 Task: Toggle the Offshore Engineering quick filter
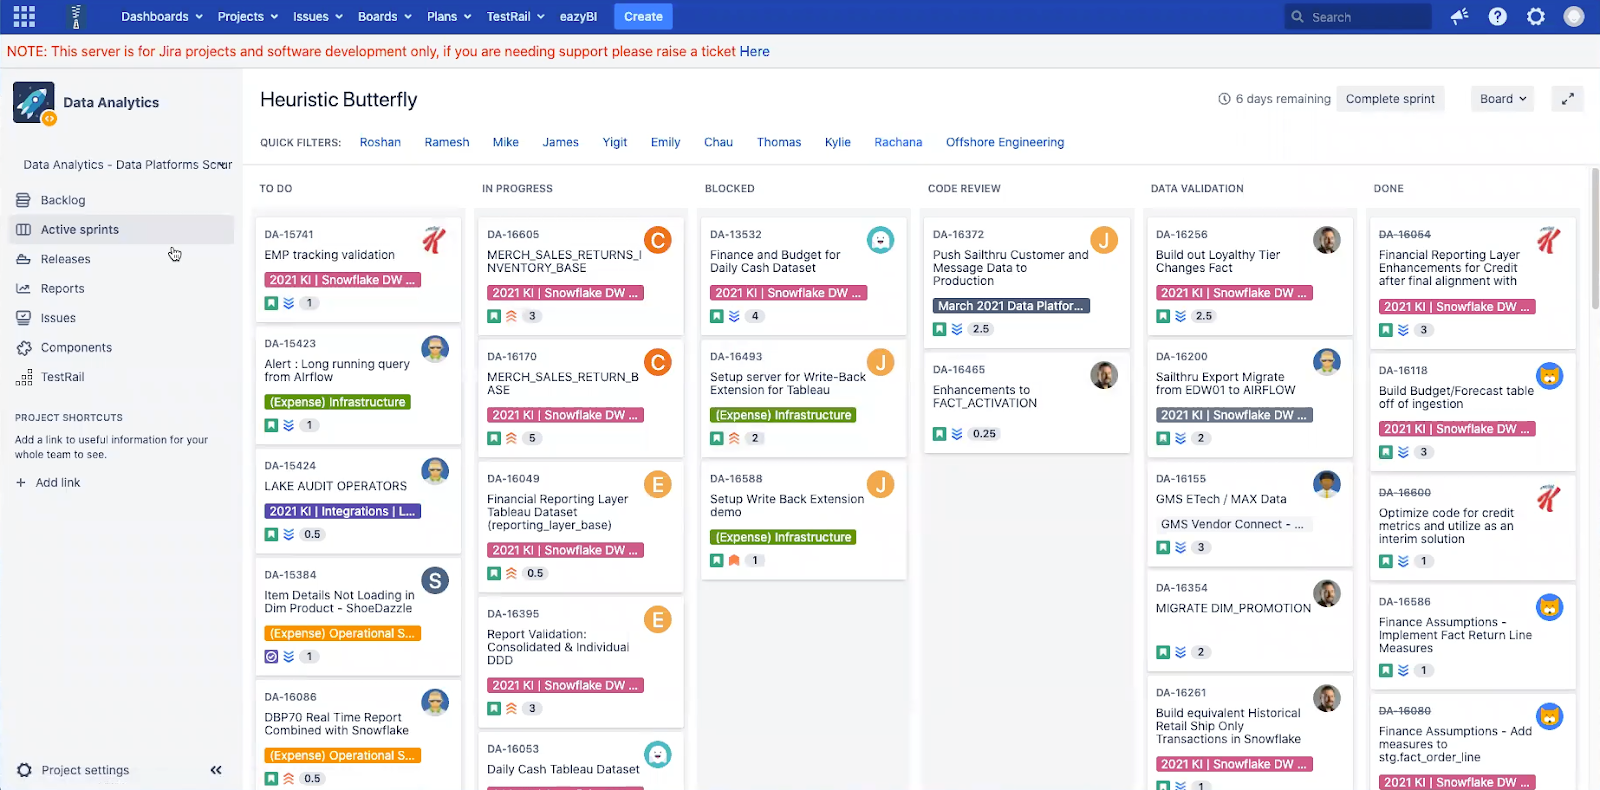[x=1005, y=142]
